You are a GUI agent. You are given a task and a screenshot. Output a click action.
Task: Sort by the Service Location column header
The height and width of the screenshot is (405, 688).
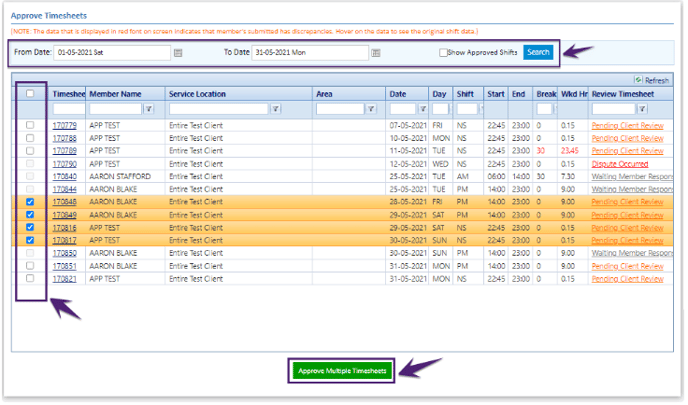click(x=197, y=94)
